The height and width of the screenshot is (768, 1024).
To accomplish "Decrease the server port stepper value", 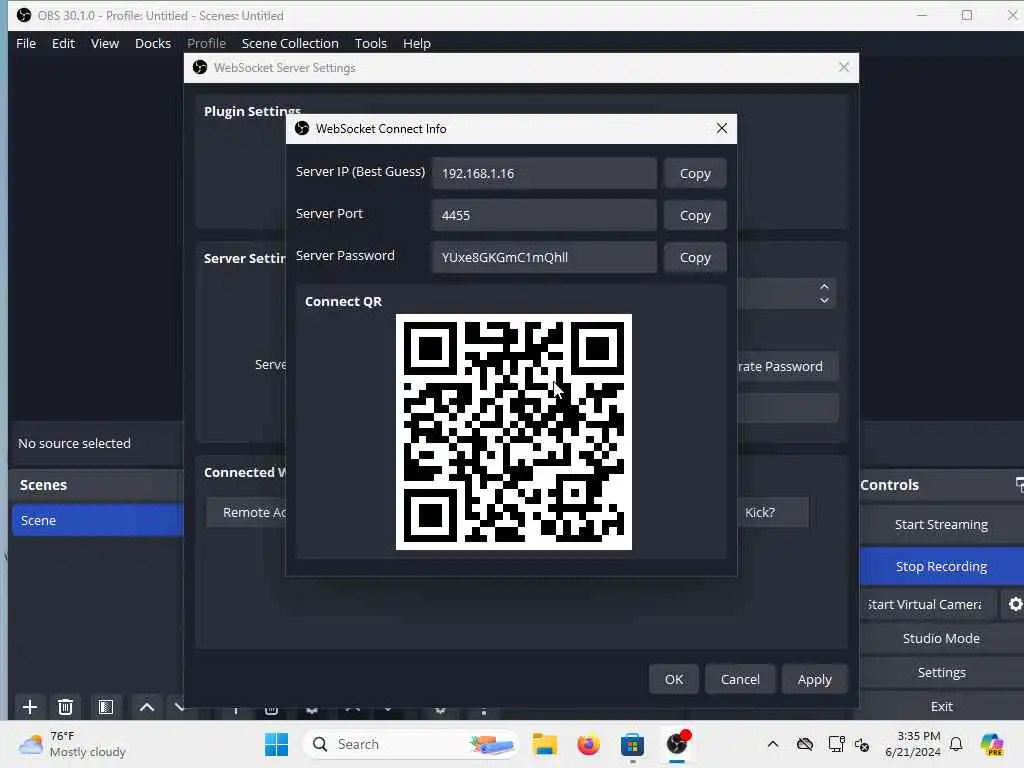I will click(824, 300).
